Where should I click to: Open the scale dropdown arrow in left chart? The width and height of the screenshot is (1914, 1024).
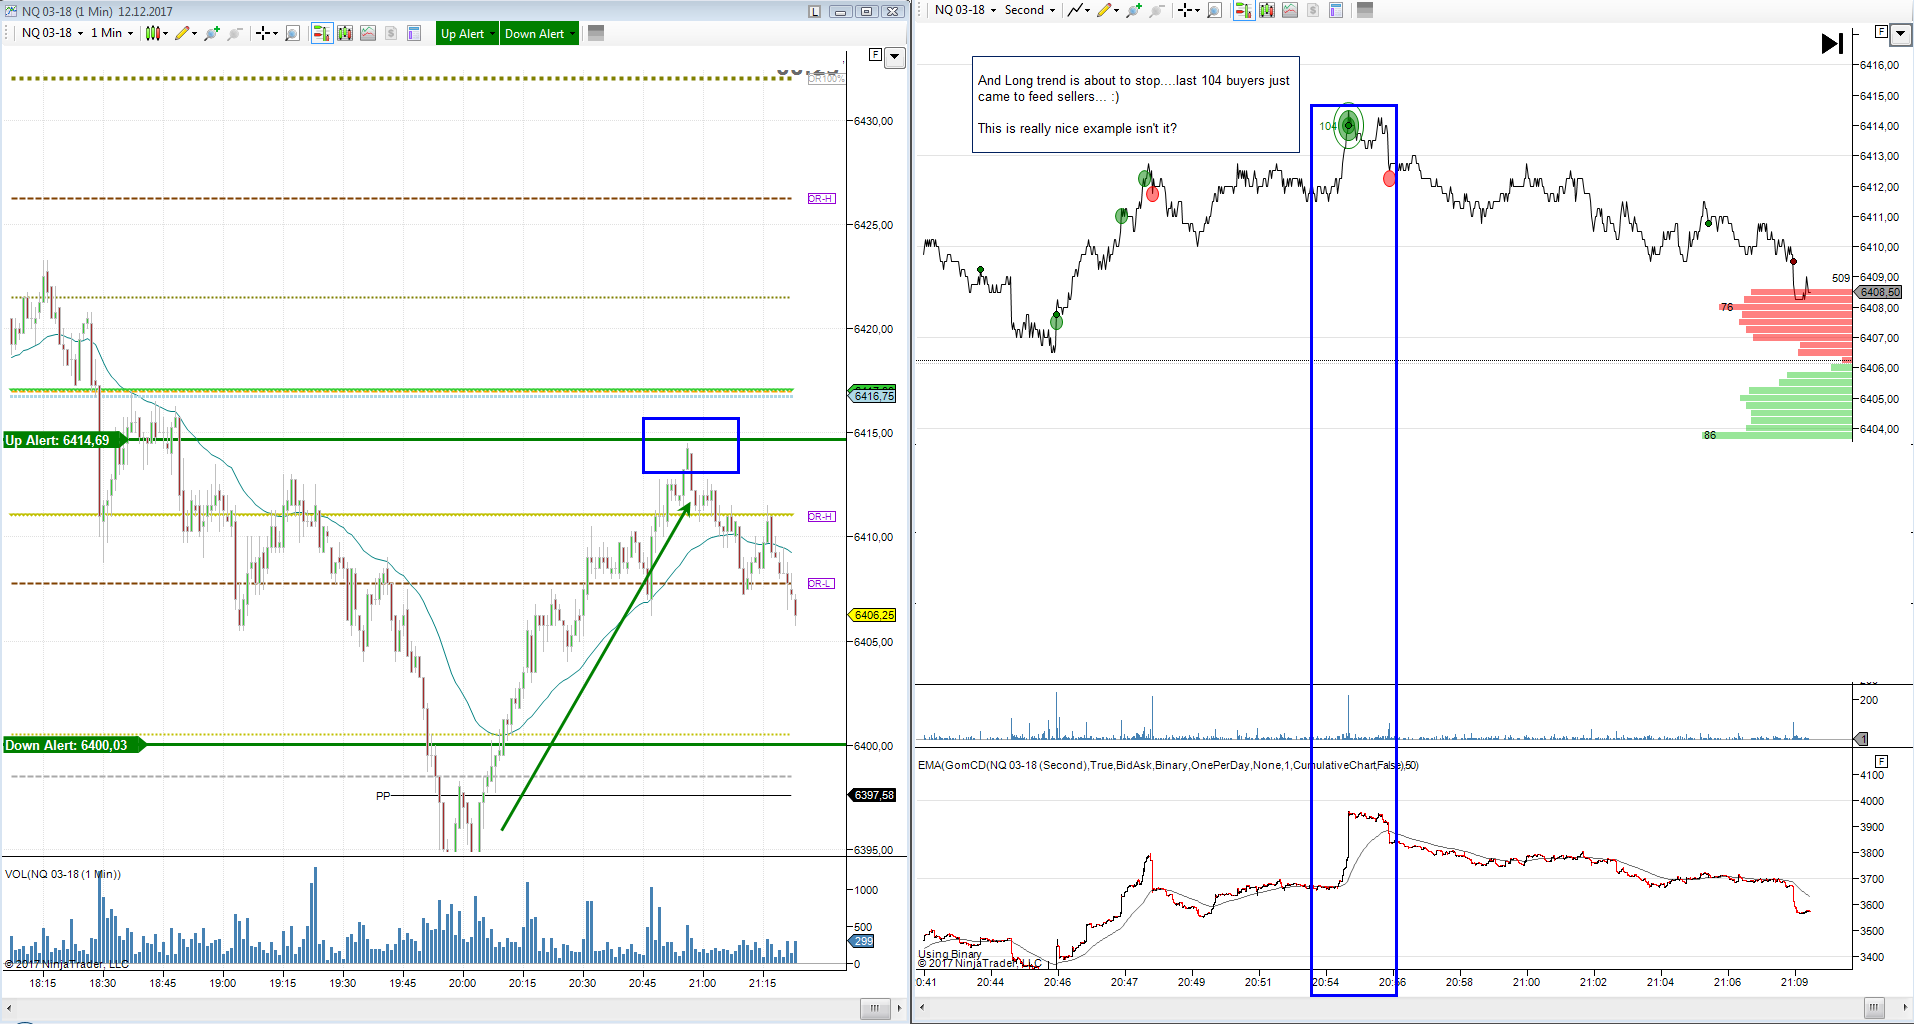click(x=895, y=58)
